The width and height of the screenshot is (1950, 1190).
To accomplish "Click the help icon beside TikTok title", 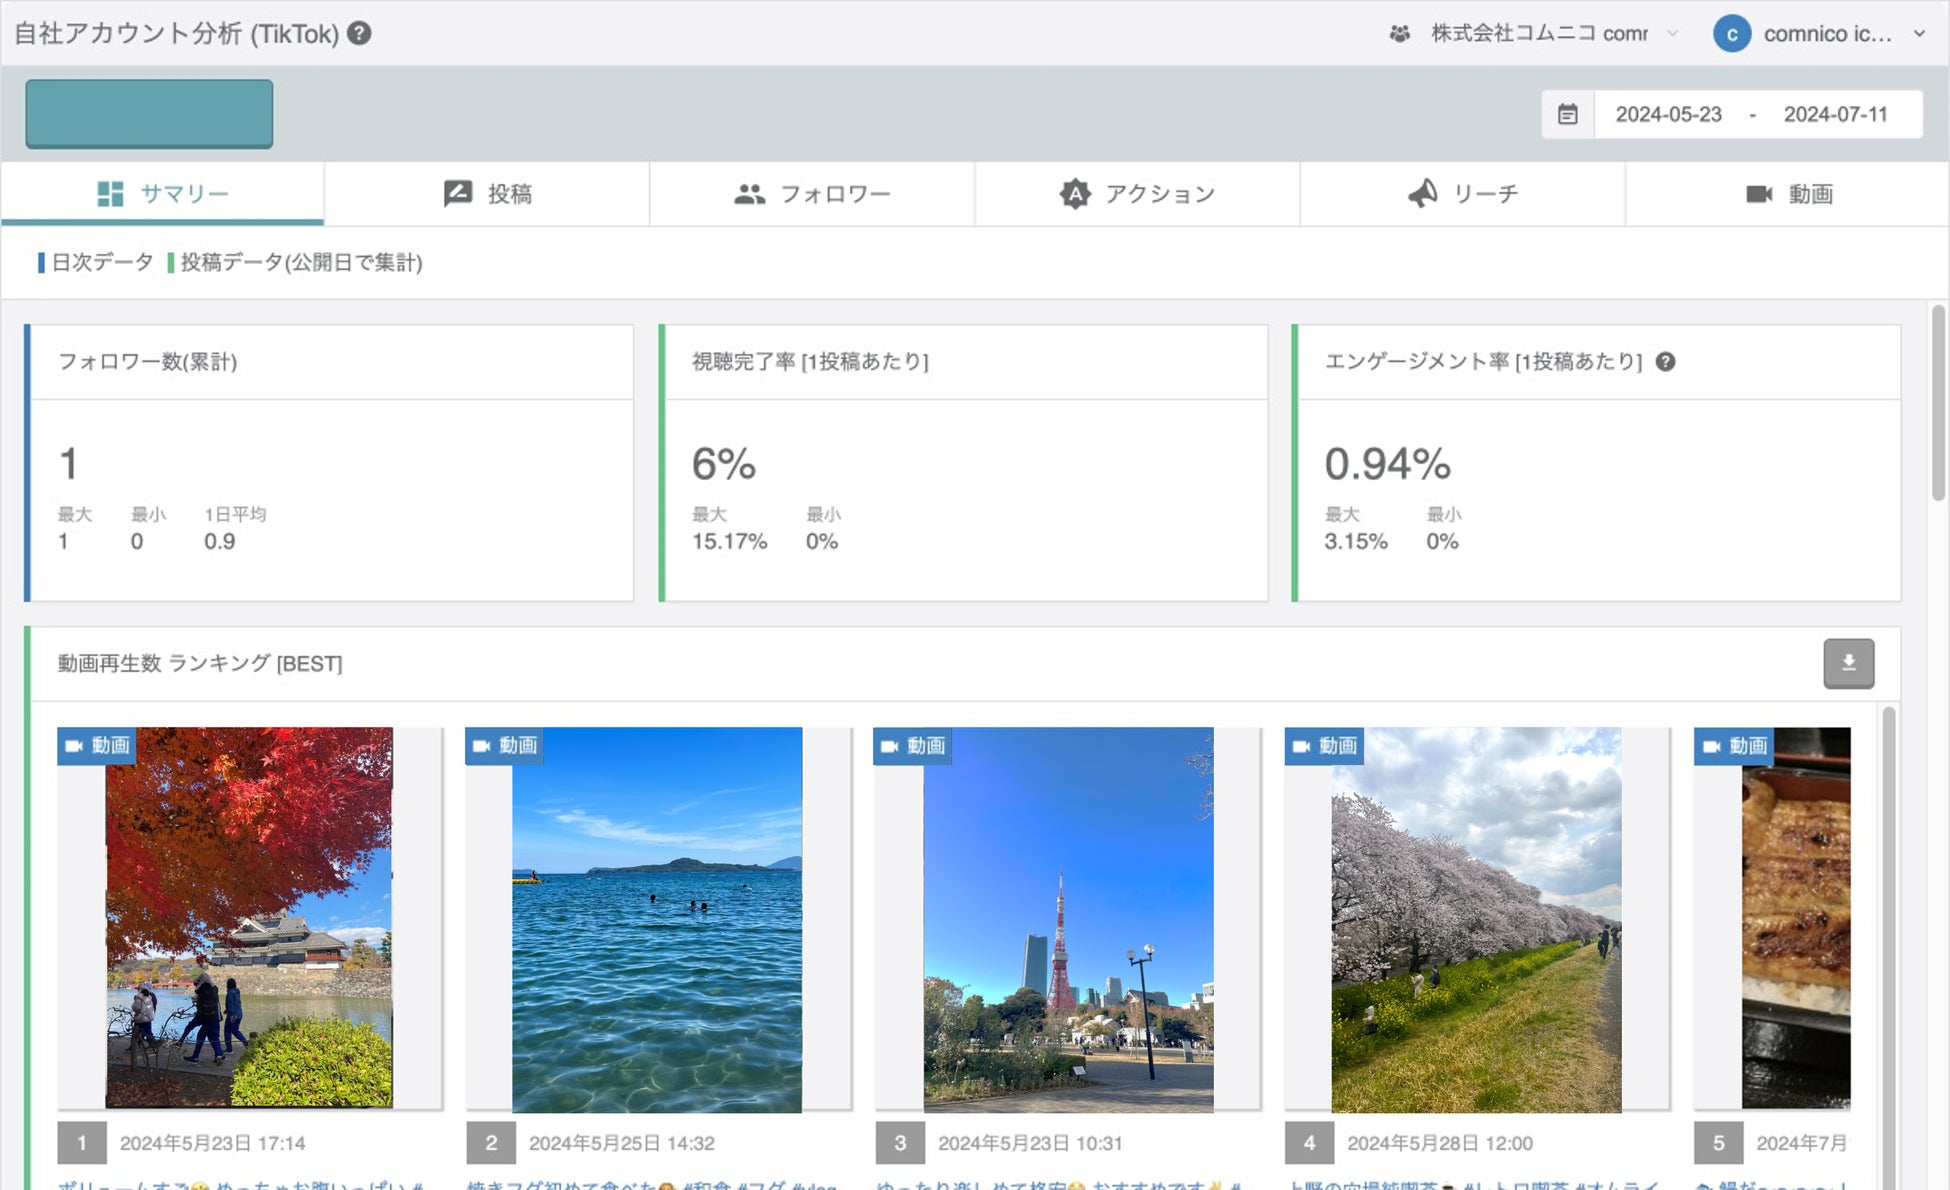I will (359, 33).
